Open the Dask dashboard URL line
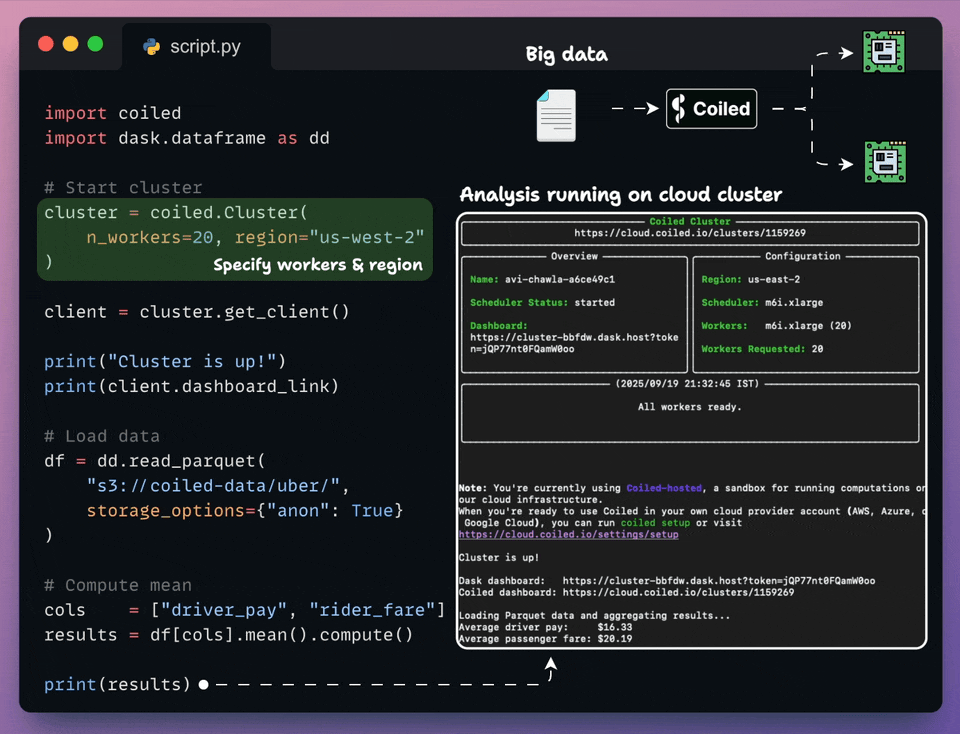The image size is (960, 734). [x=667, y=580]
